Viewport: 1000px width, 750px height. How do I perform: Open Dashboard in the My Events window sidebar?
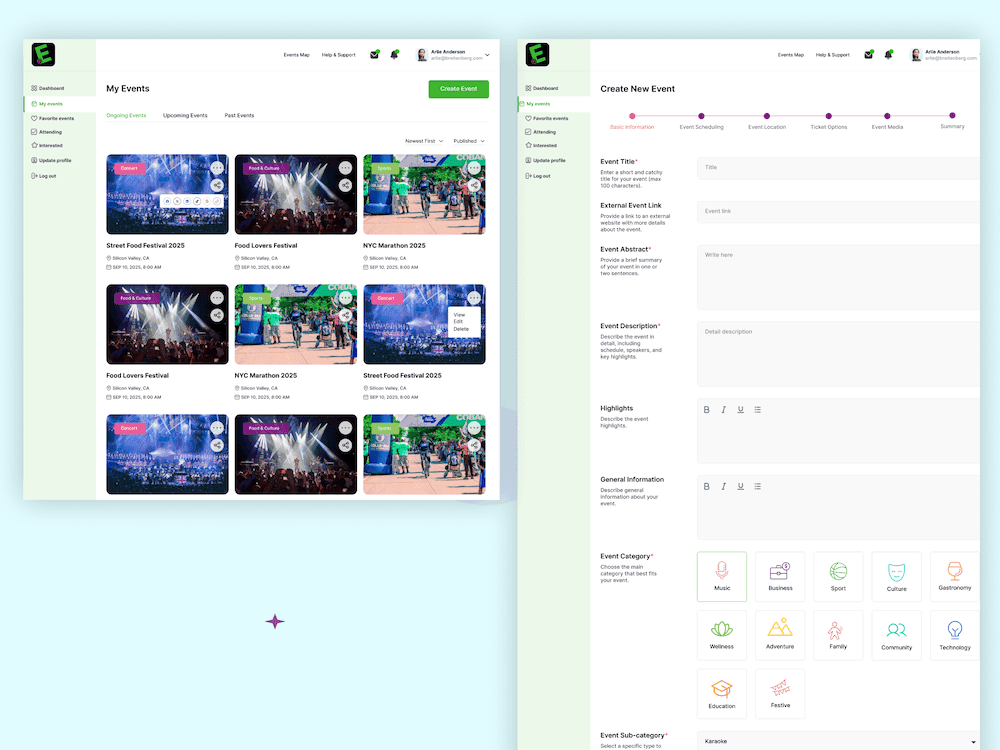point(48,88)
